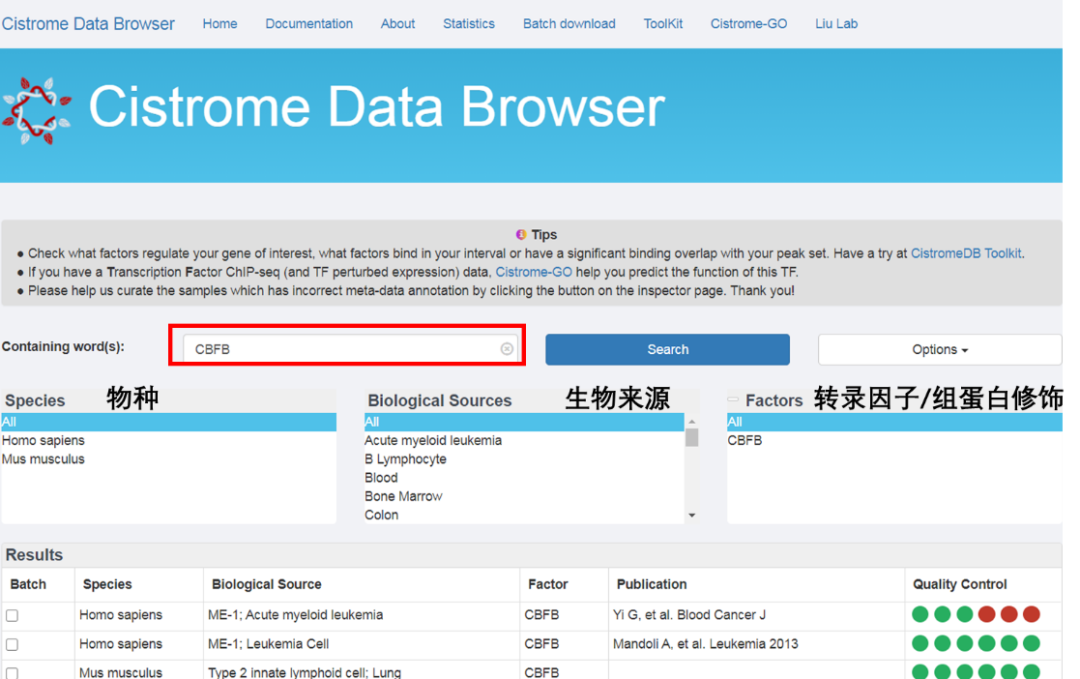
Task: Open the ToolKit nav item
Action: tap(663, 23)
